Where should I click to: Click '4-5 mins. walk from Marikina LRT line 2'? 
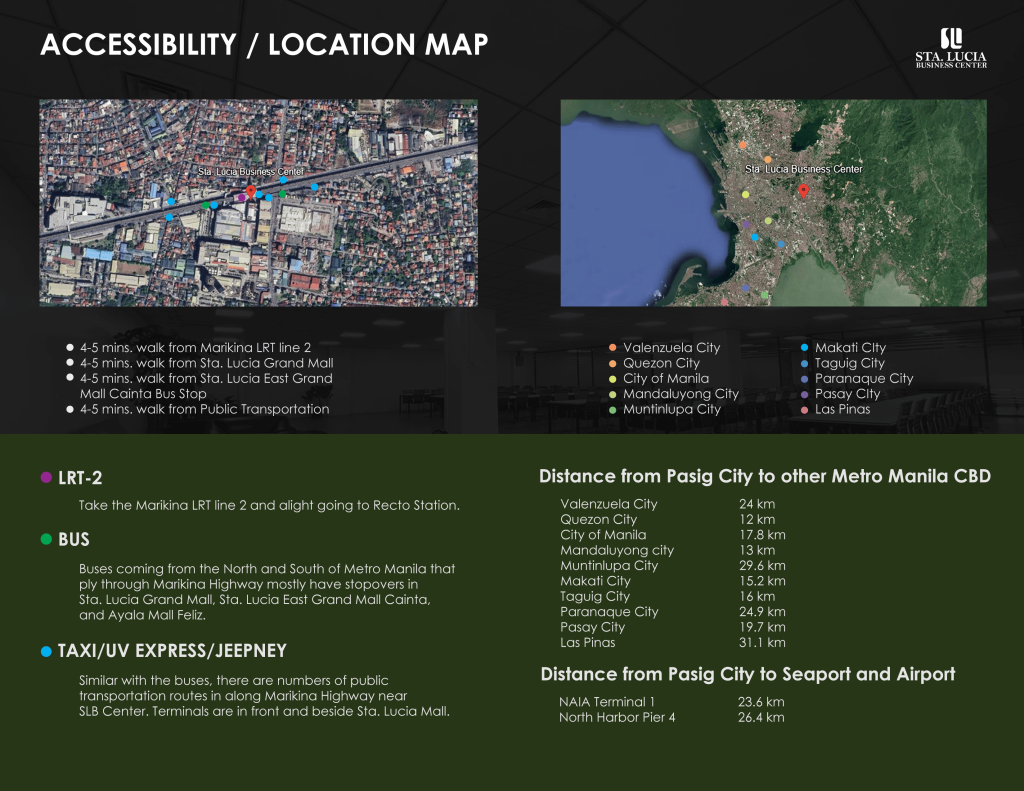[x=195, y=347]
